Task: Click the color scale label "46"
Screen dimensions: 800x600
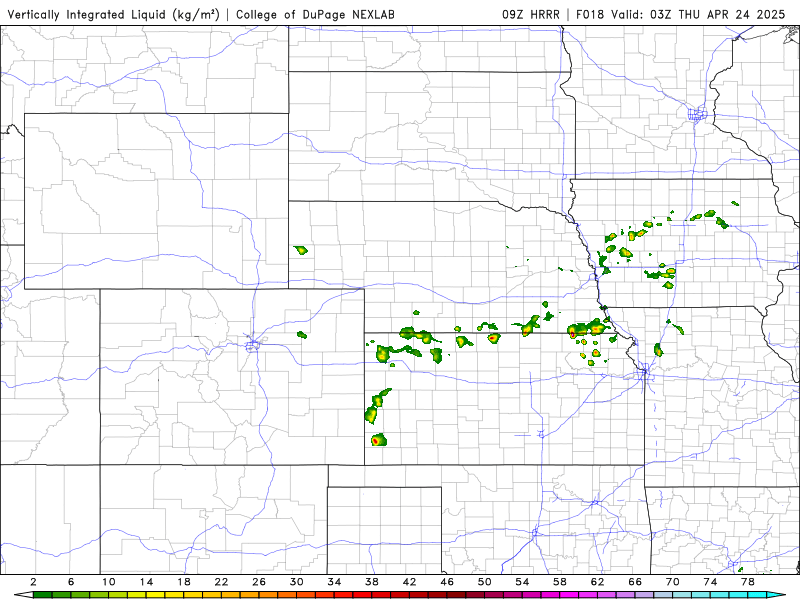Action: click(447, 582)
